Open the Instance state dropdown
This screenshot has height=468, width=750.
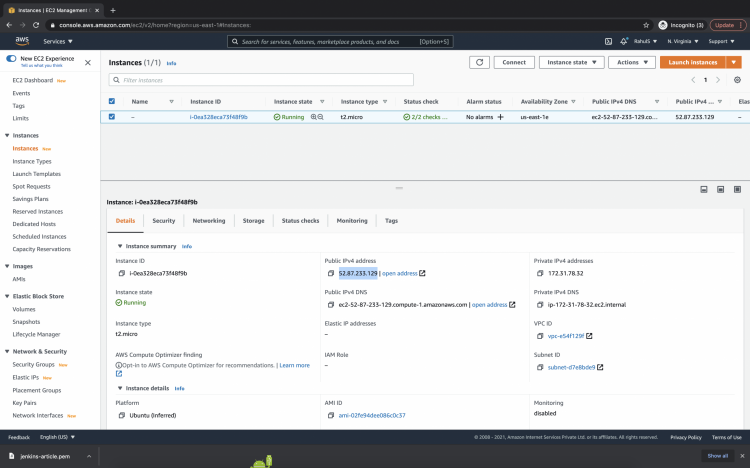click(x=572, y=62)
